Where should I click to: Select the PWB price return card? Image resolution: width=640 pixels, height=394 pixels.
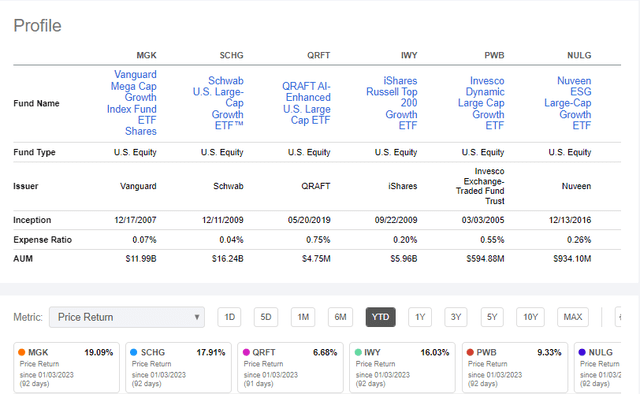click(x=515, y=367)
